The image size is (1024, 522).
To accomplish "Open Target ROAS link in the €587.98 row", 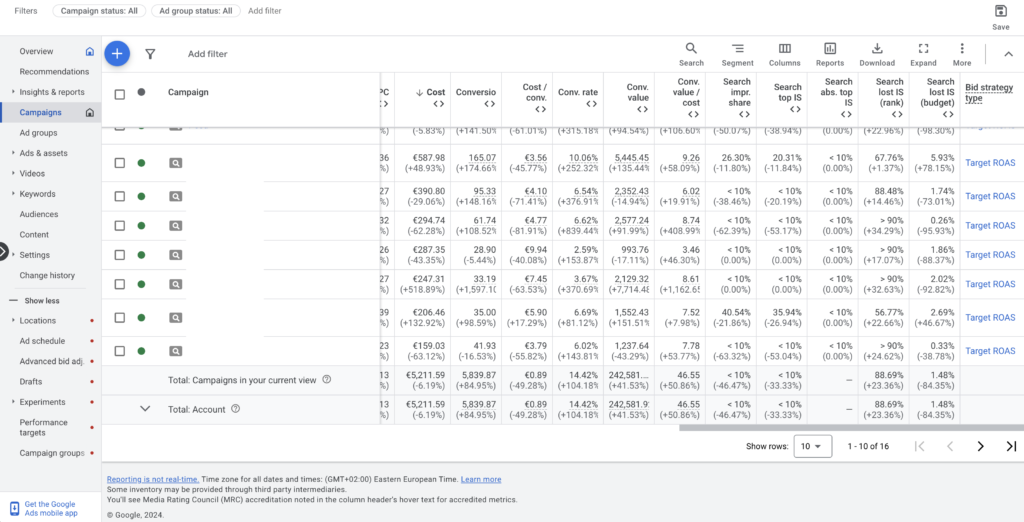I will coord(990,163).
